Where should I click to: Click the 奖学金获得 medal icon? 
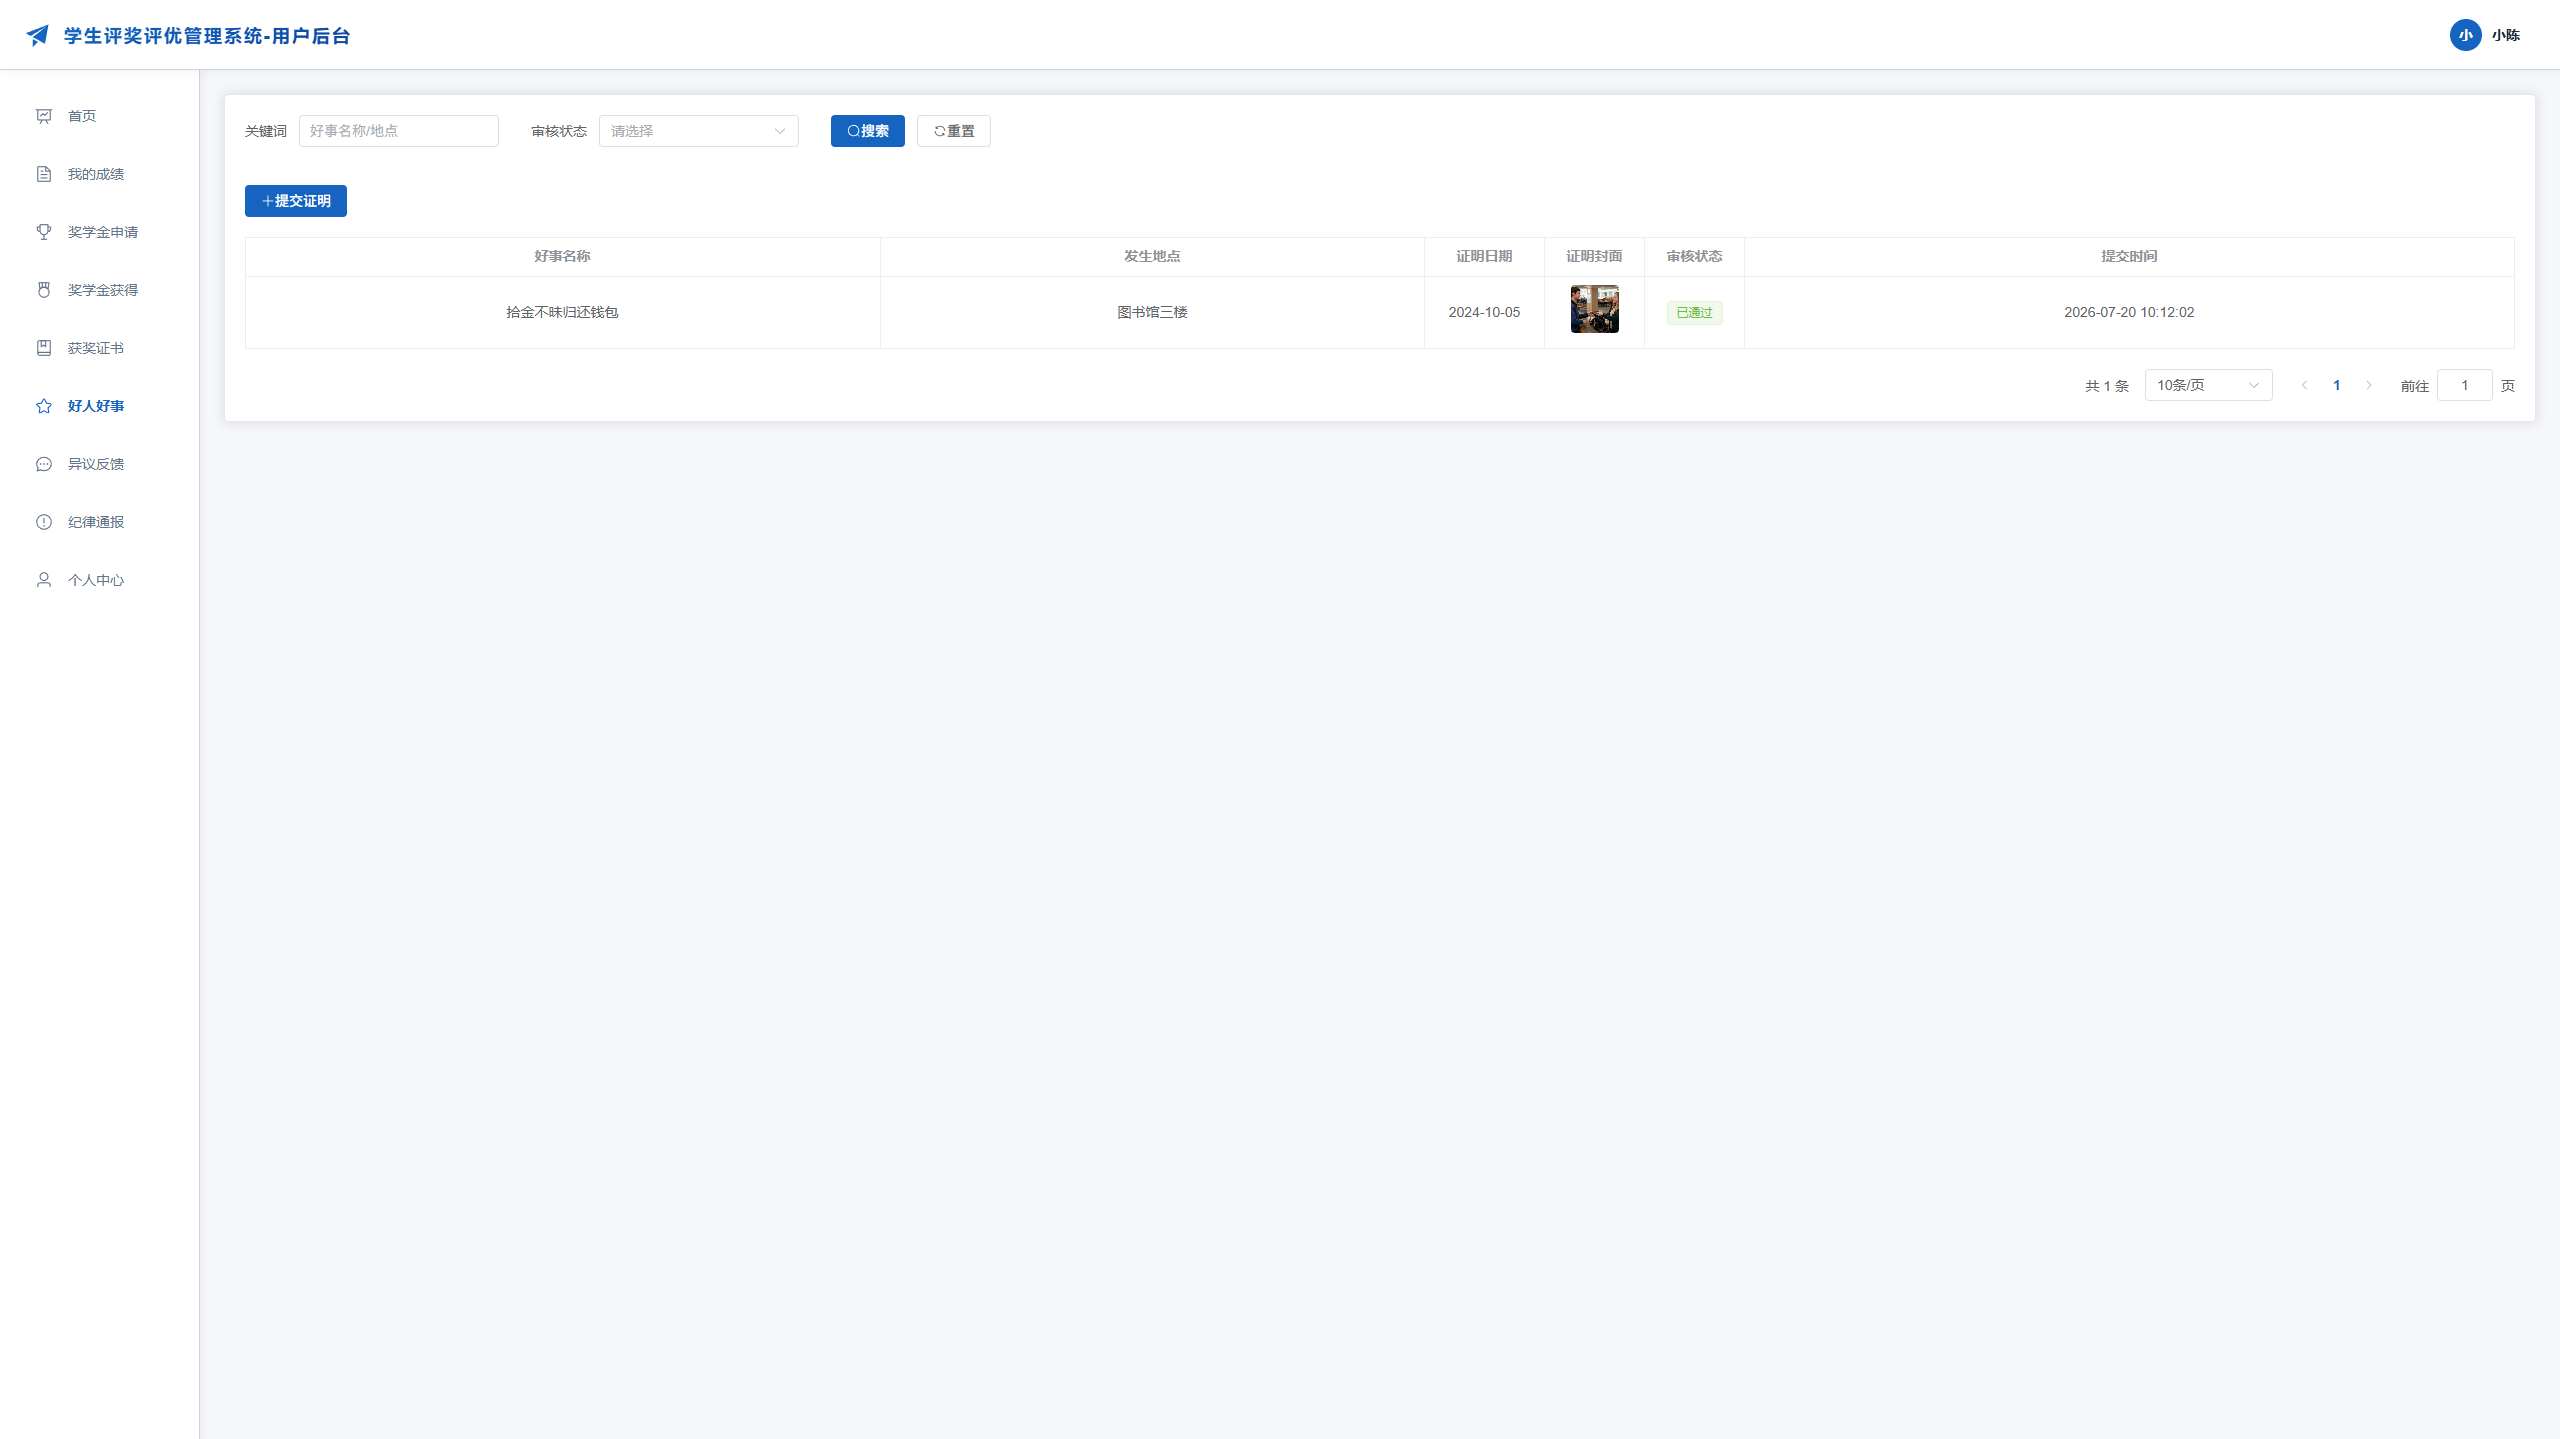44,290
